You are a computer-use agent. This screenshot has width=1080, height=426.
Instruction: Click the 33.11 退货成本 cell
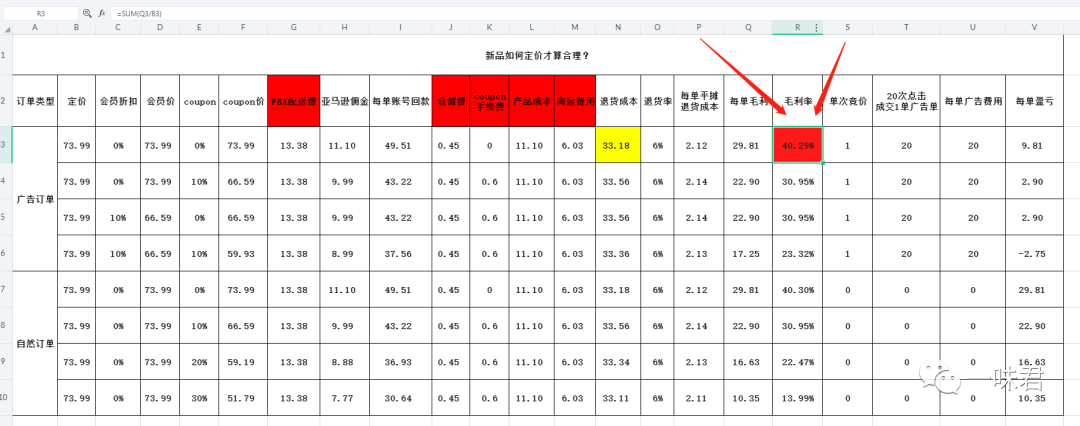pos(618,398)
